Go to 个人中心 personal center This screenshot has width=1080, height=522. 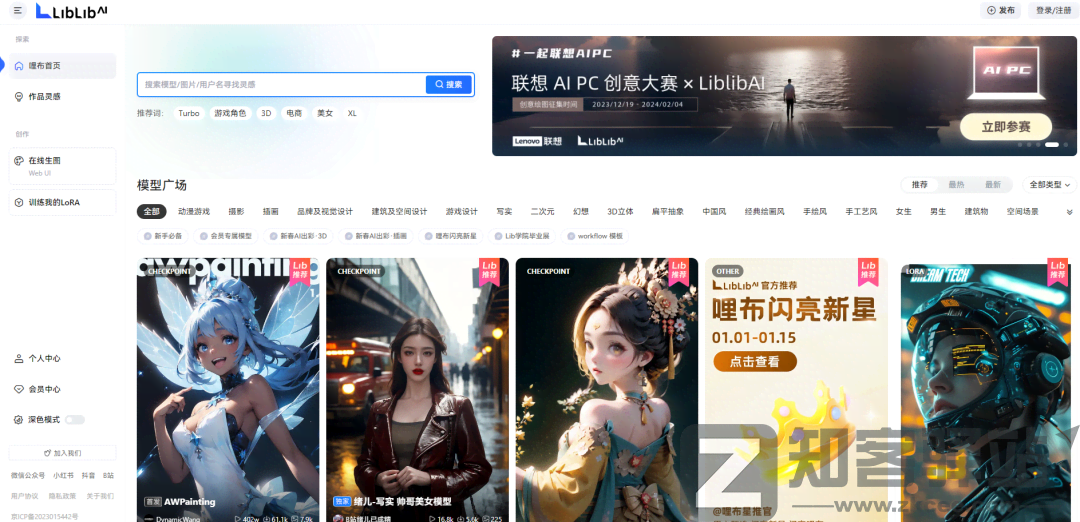(x=42, y=358)
